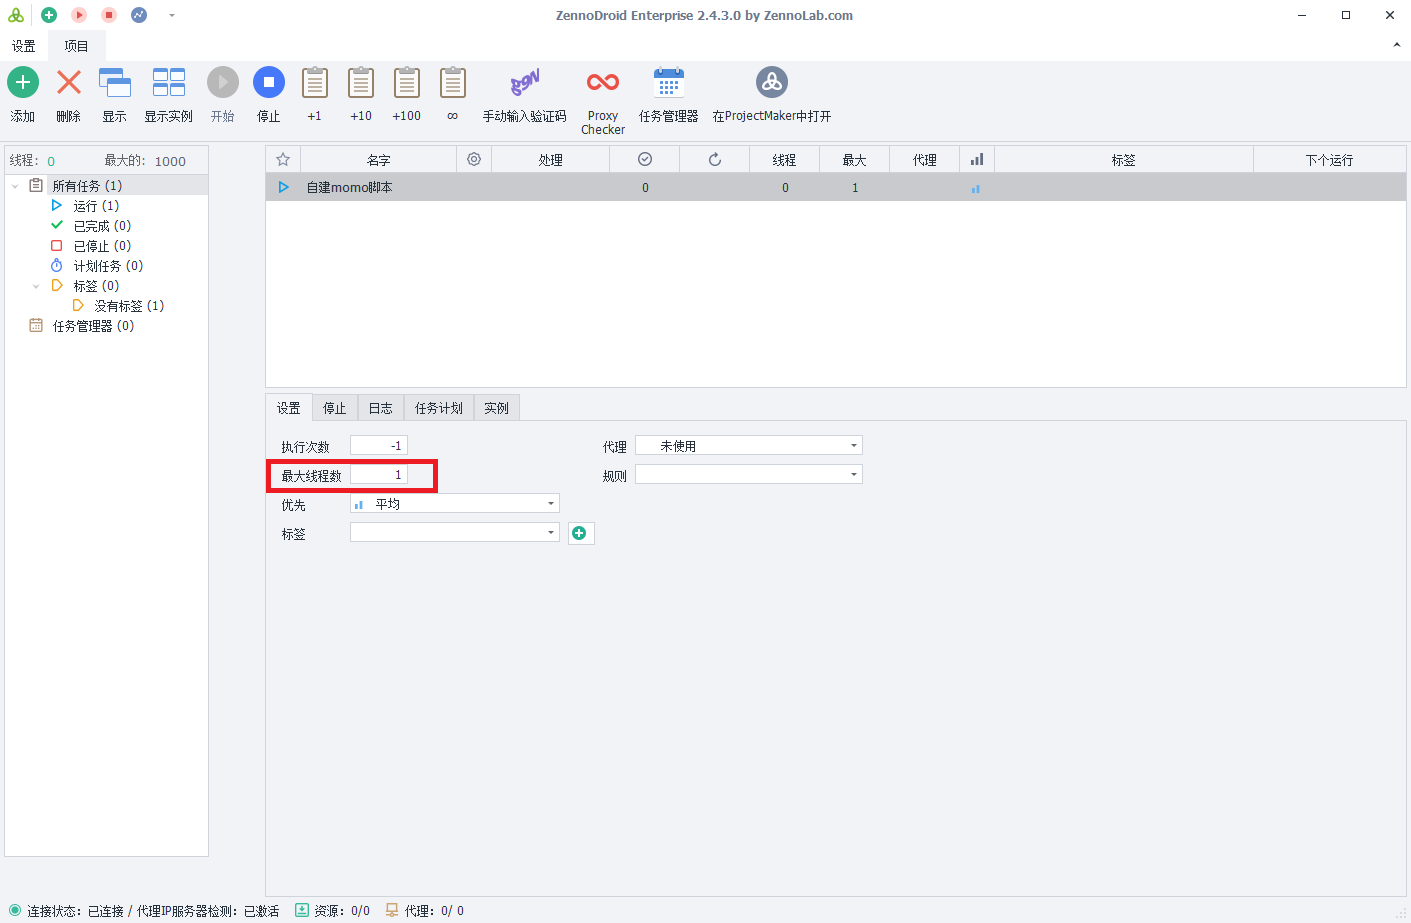
Task: Click 在ProjectMaker中打开 icon
Action: (x=772, y=82)
